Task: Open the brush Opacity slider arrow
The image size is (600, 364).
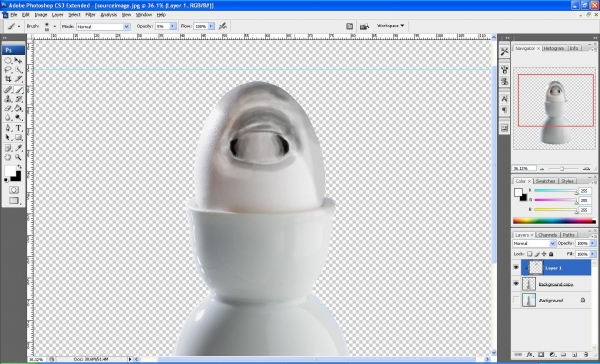Action: point(173,26)
